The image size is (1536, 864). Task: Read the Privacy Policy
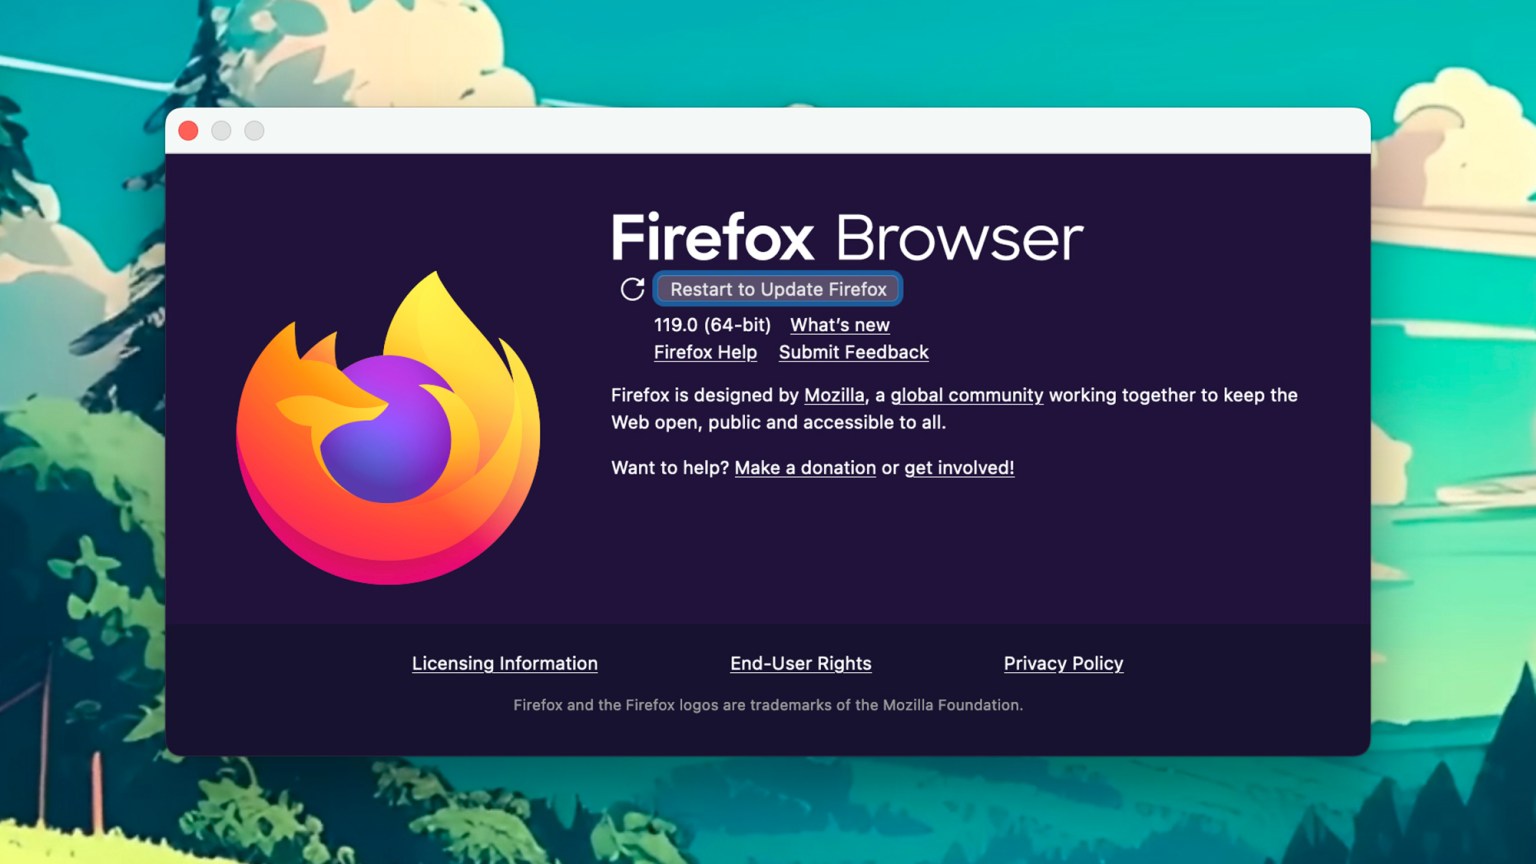point(1063,663)
